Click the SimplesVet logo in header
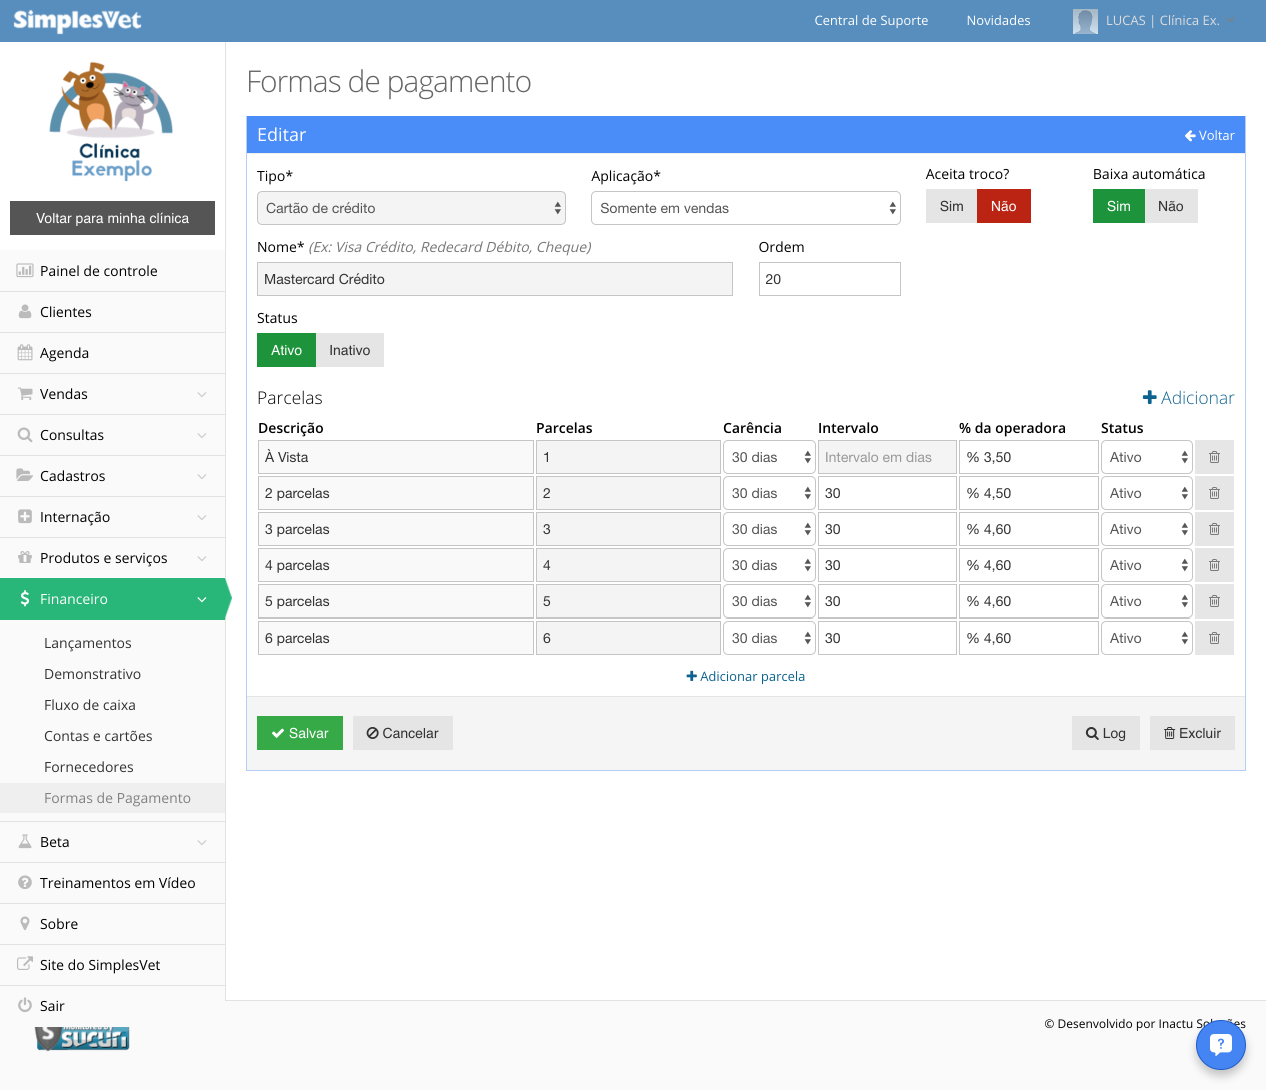 click(x=77, y=20)
